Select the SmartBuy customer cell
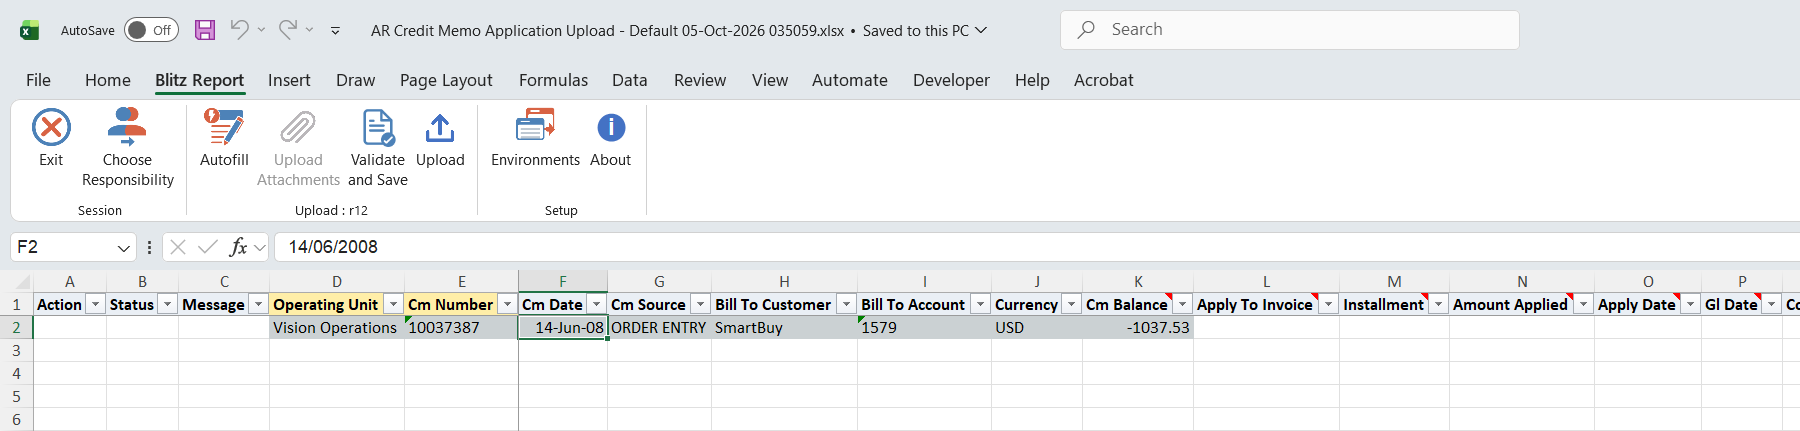Viewport: 1800px width, 431px height. 784,327
